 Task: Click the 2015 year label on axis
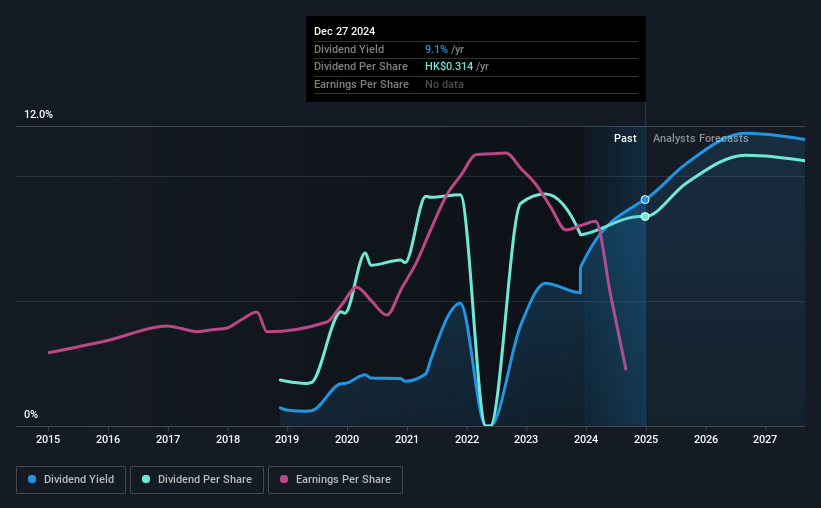coord(48,439)
